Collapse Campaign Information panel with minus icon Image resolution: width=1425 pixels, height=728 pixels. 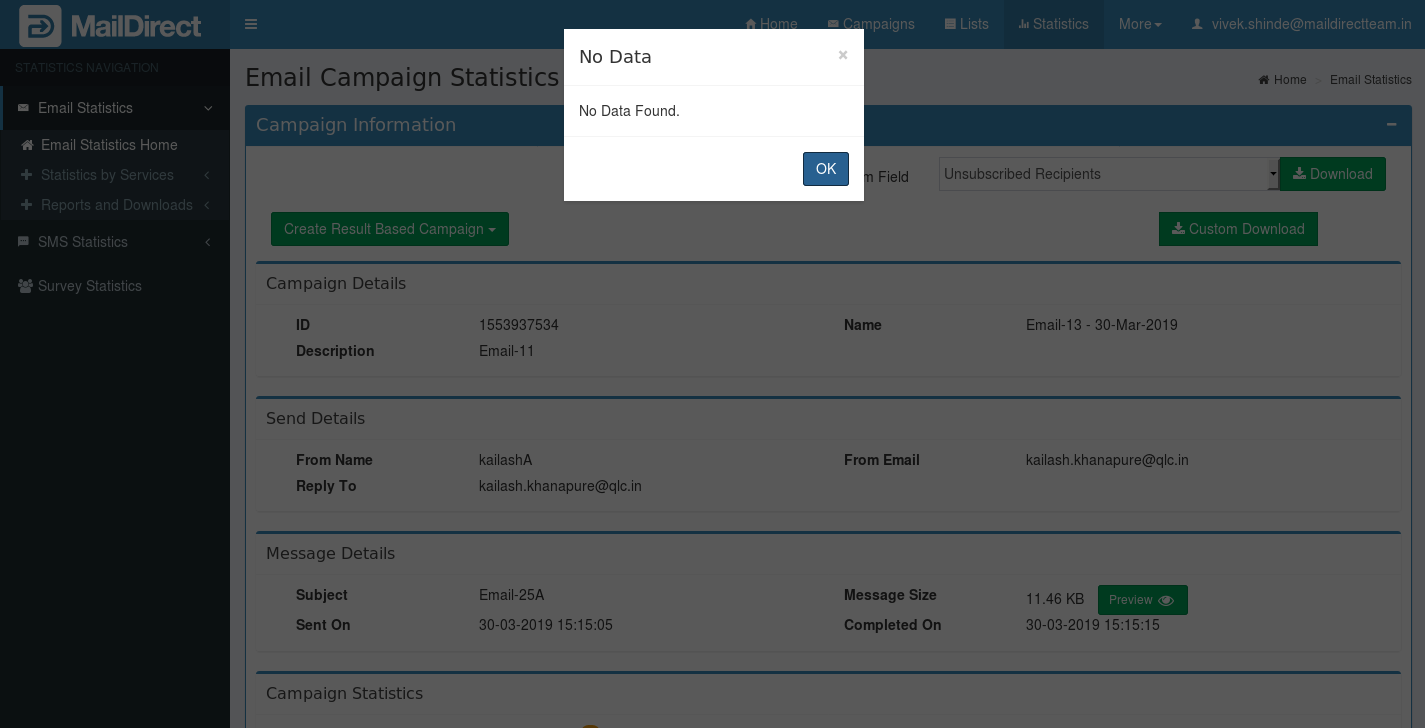(x=1391, y=125)
